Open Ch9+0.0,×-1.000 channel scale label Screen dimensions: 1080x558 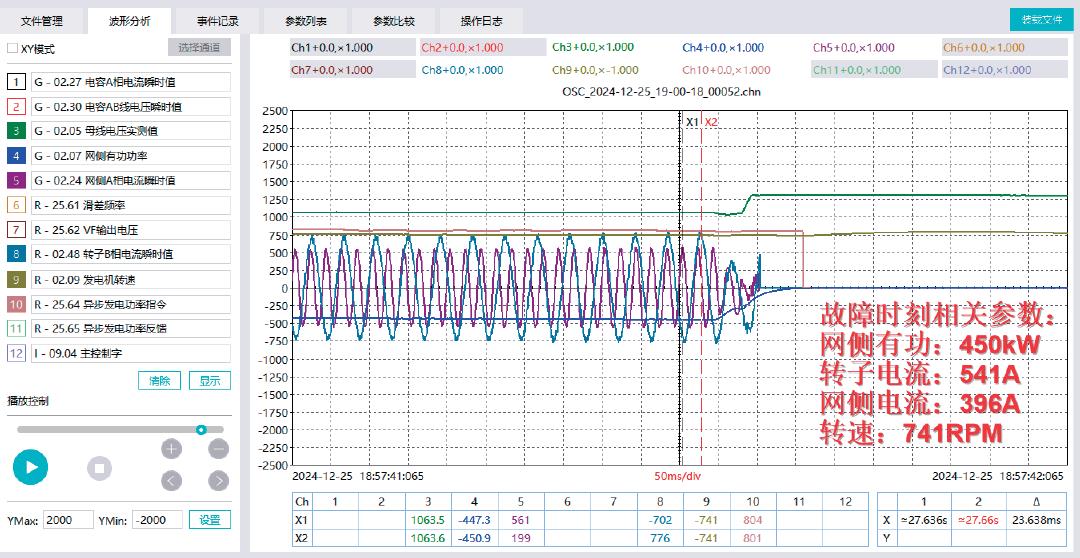pos(593,70)
